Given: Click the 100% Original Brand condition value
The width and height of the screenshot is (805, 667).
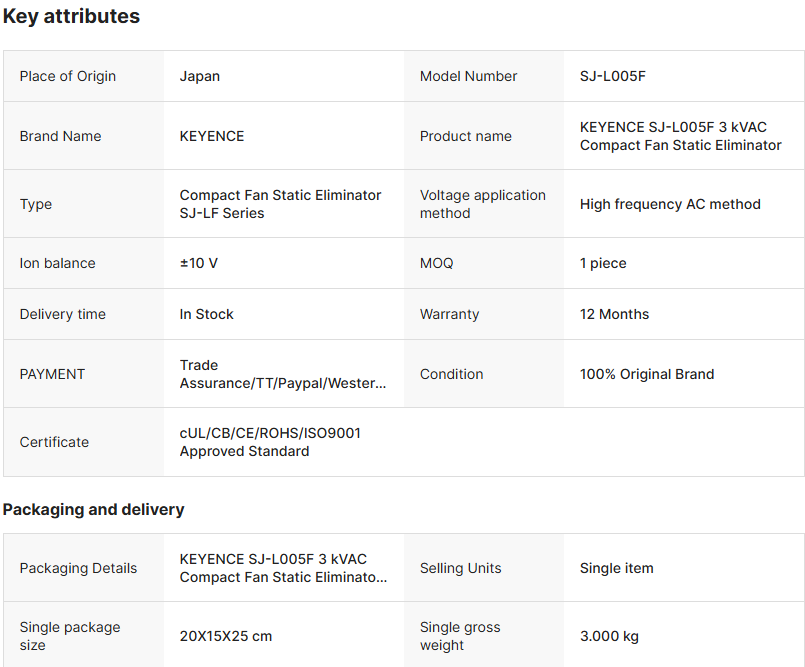Looking at the screenshot, I should point(647,374).
